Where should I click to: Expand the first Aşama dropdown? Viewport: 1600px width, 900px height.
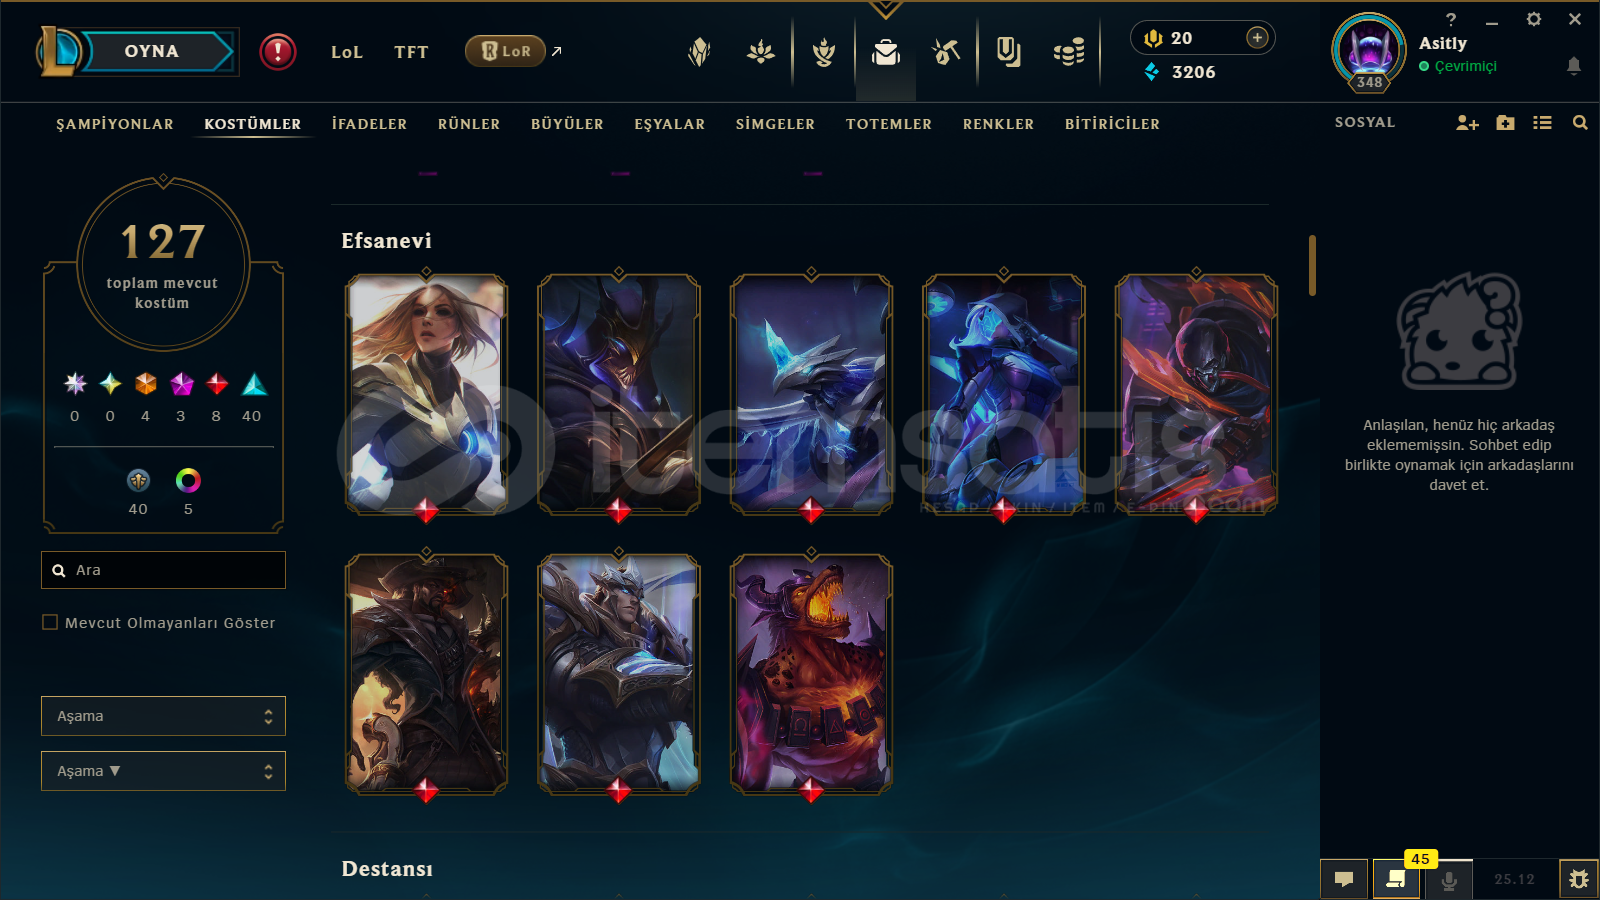click(x=163, y=716)
